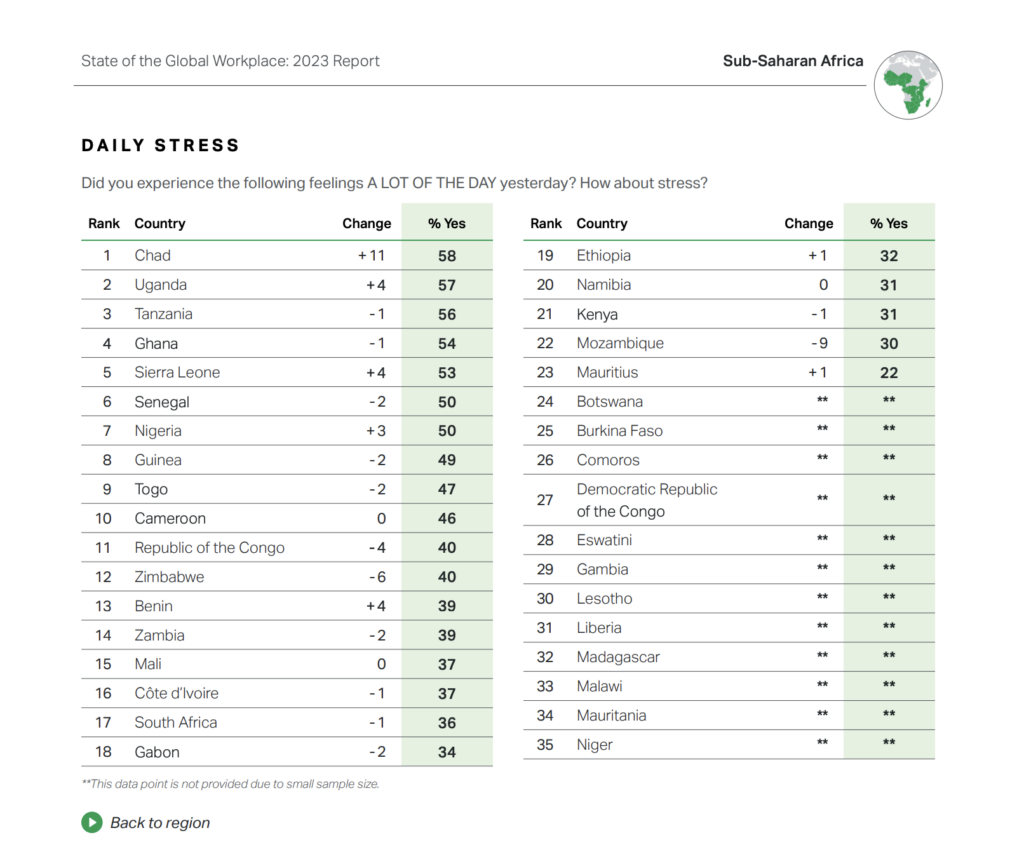Click Mauritius's 22 percent value
Viewport: 1024px width, 854px height.
click(x=889, y=373)
